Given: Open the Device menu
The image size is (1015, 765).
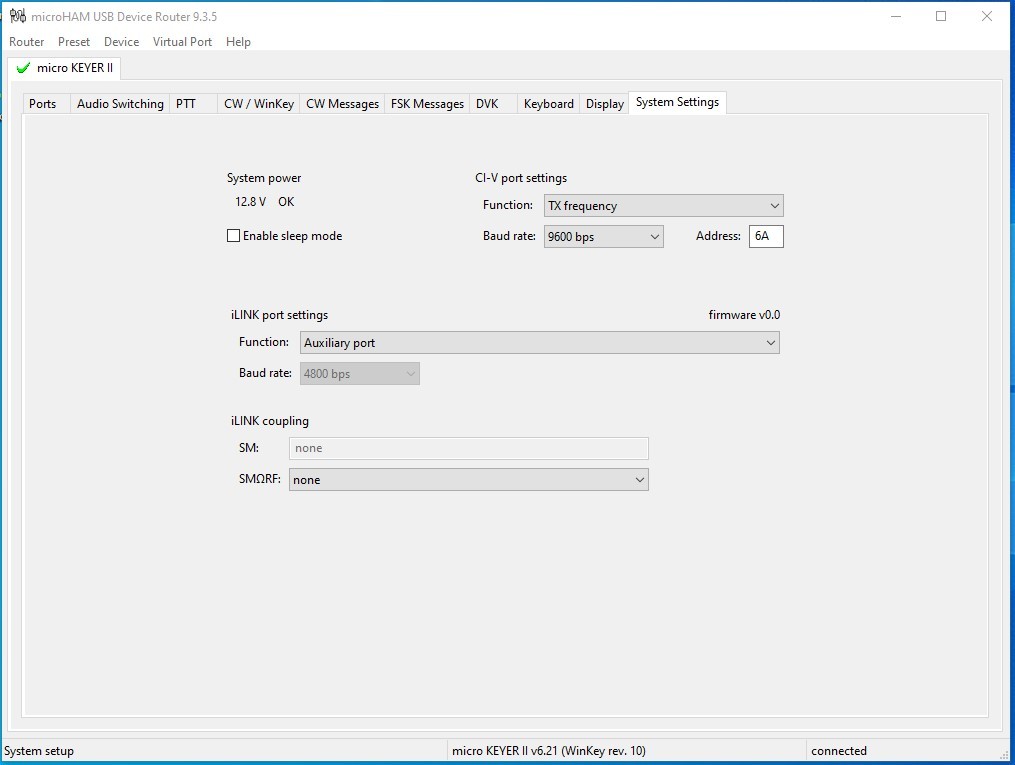Looking at the screenshot, I should click(x=122, y=42).
